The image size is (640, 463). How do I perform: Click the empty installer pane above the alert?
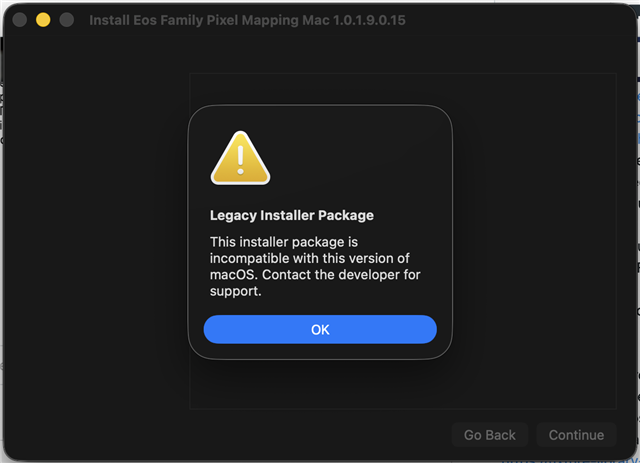click(x=320, y=88)
